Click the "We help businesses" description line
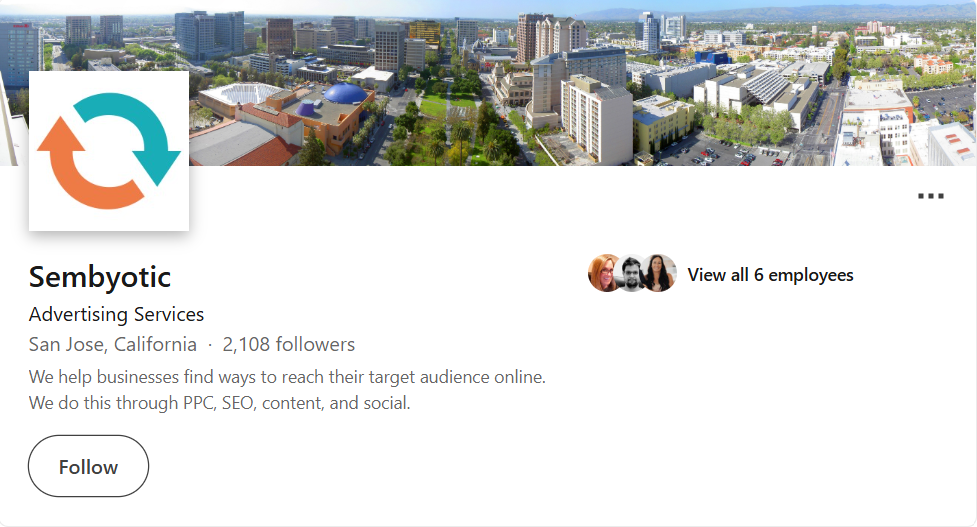 (287, 377)
